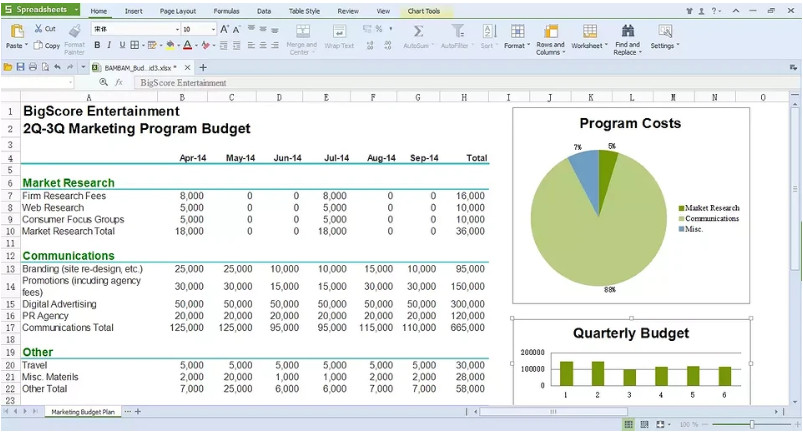803x432 pixels.
Task: Click the Find and Replace binoculars icon
Action: 627,32
